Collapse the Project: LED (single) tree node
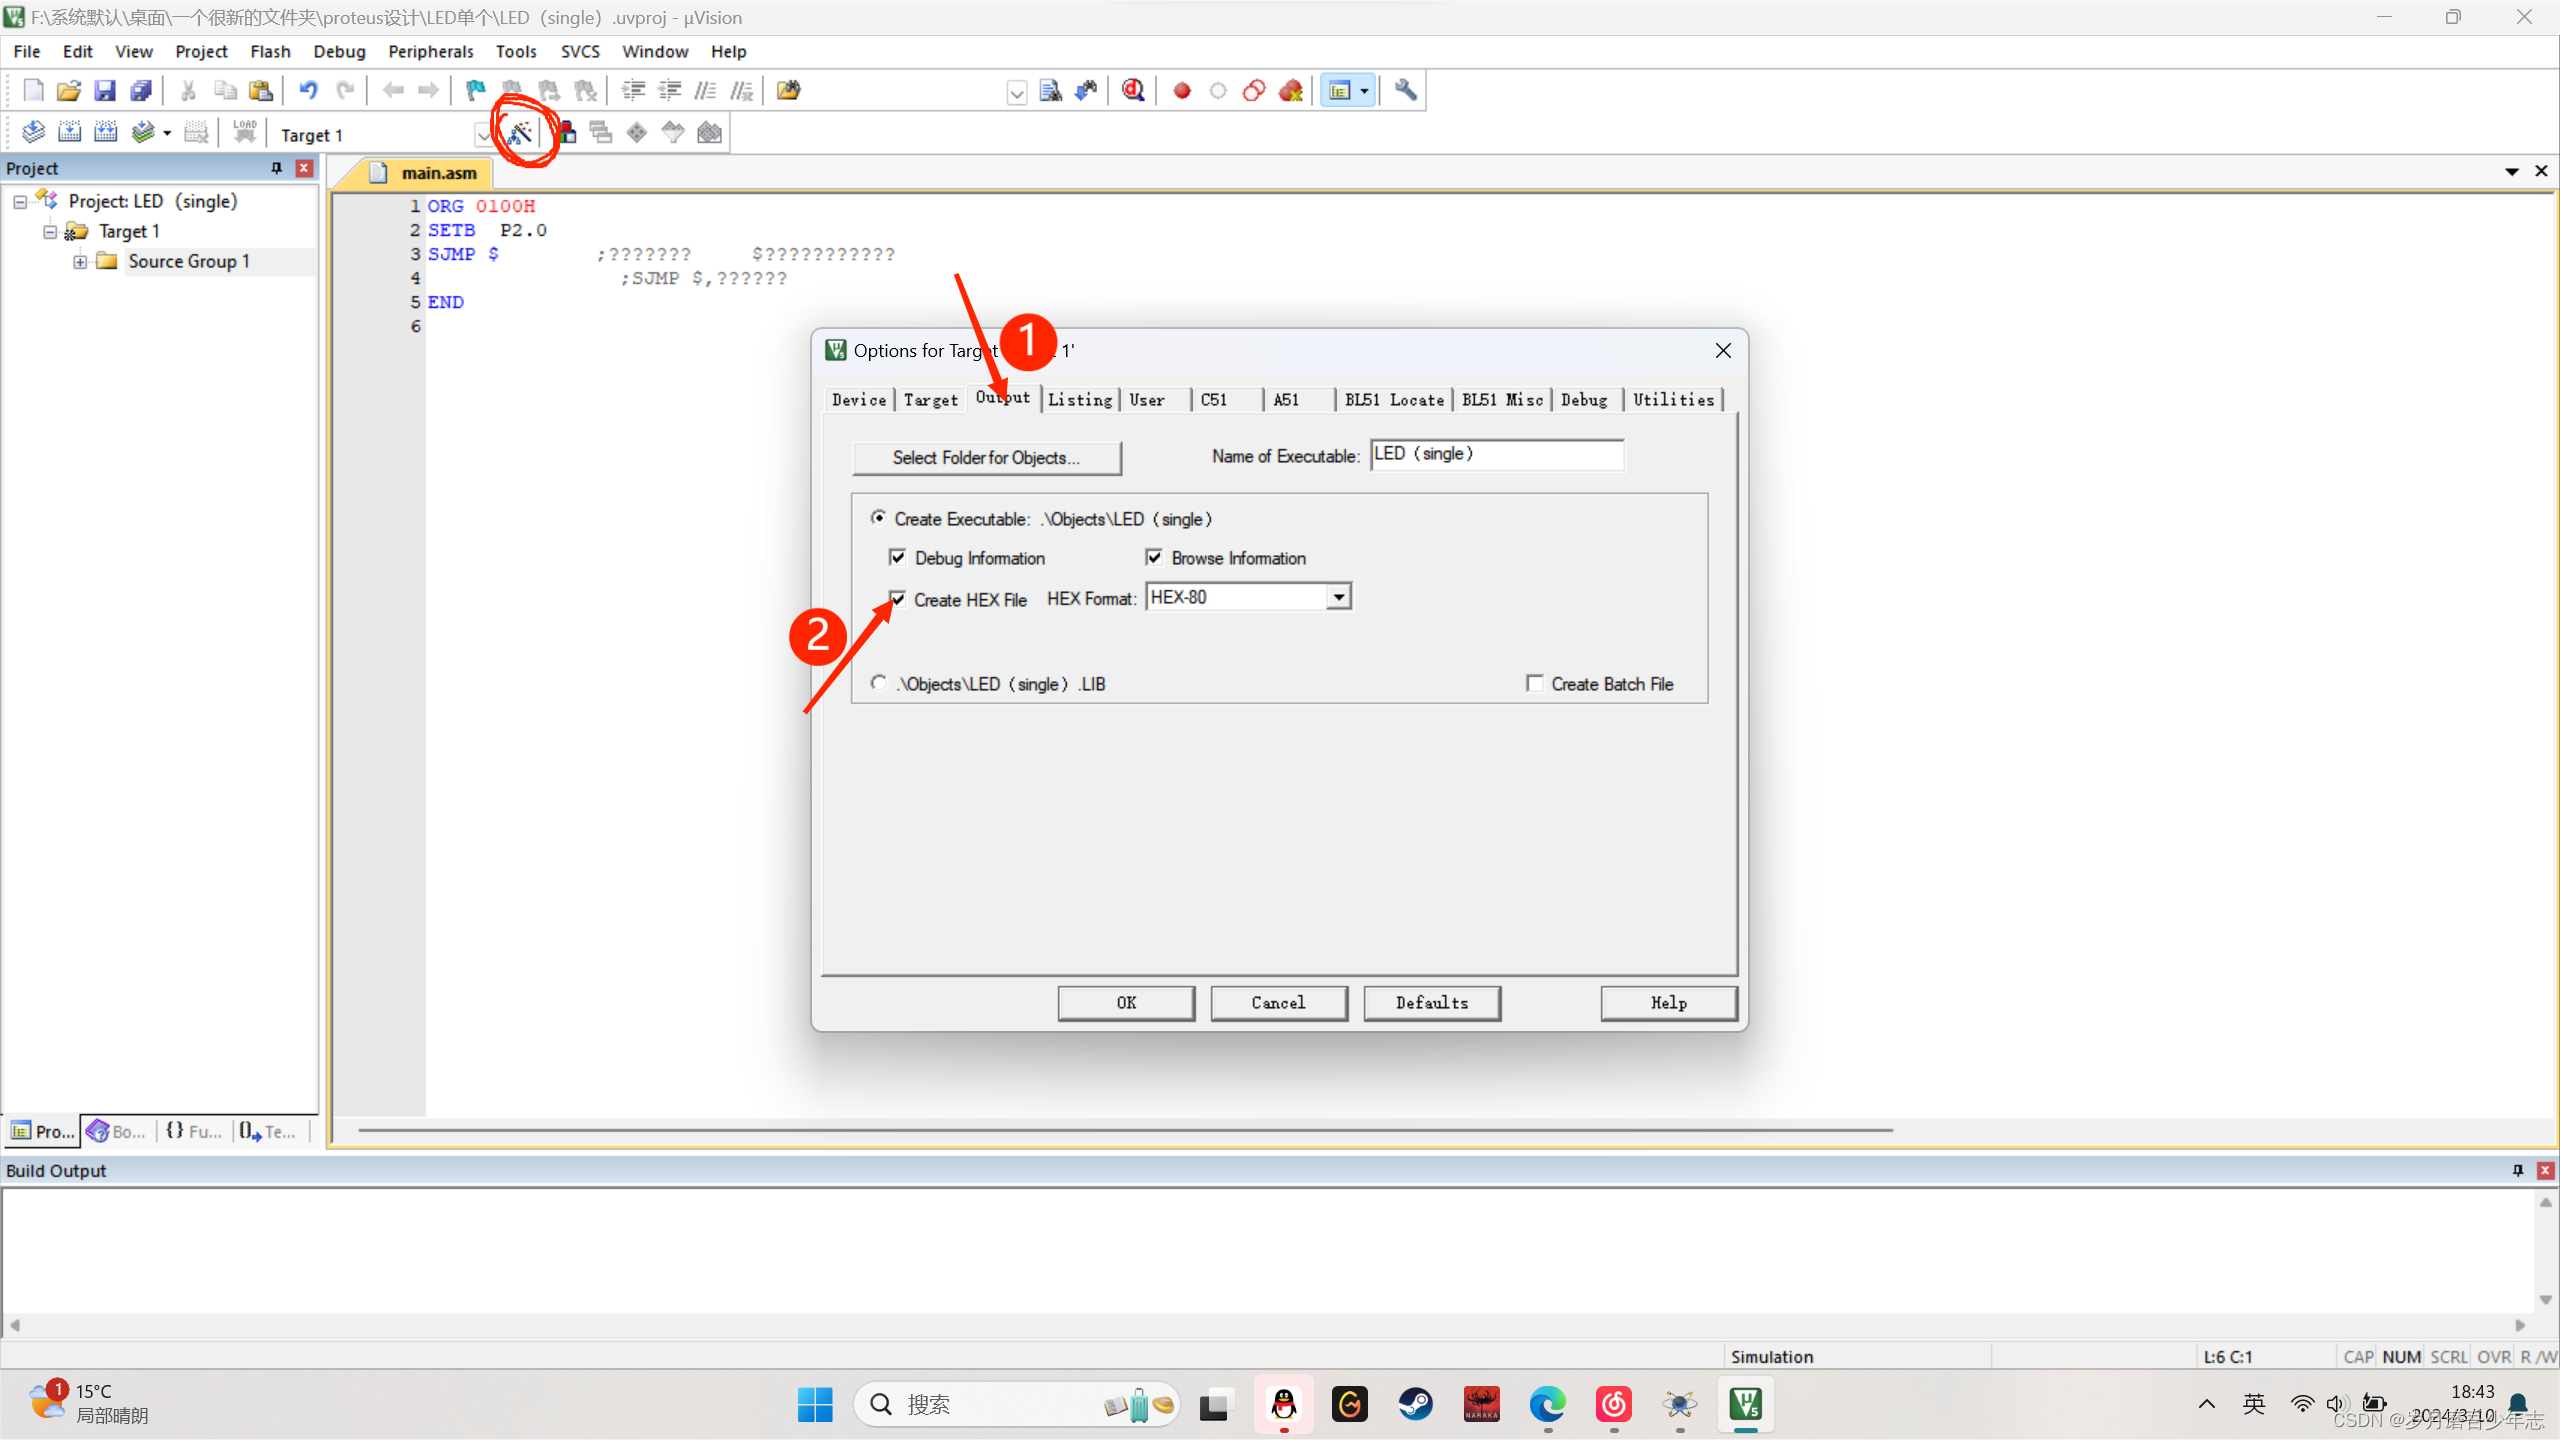Viewport: 2560px width, 1440px height. tap(20, 202)
